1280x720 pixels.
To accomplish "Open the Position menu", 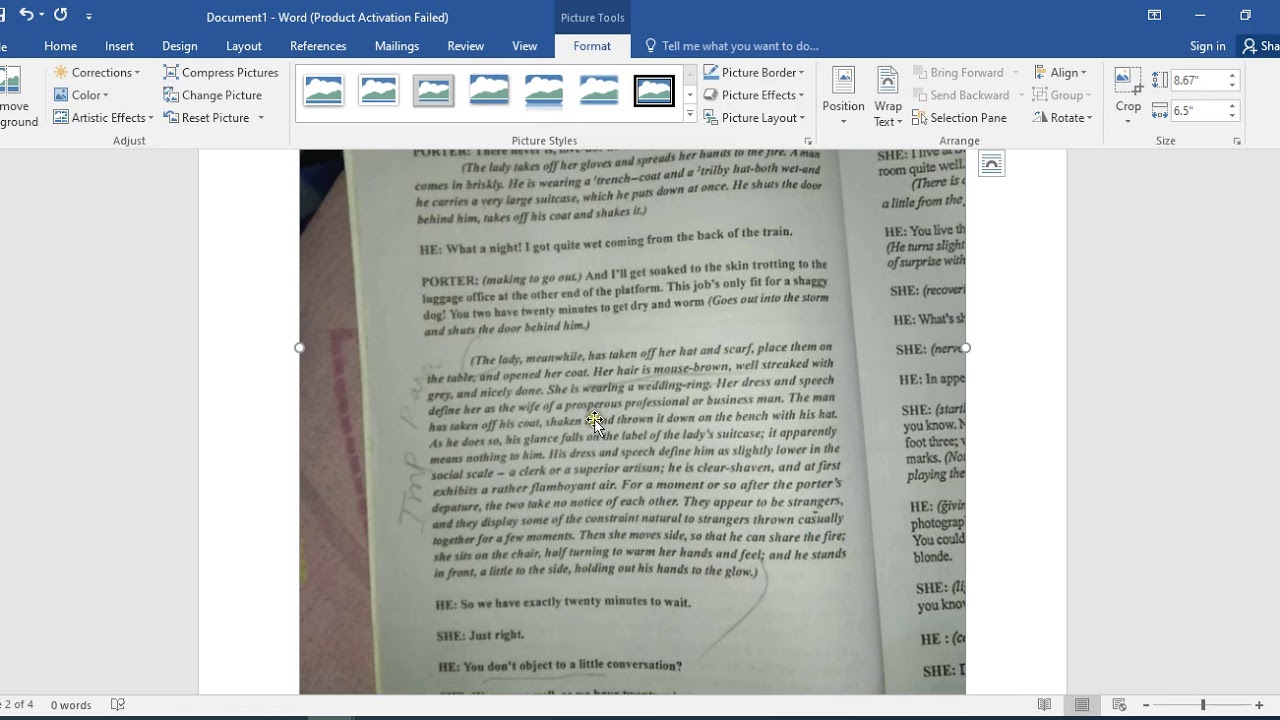I will tap(843, 97).
